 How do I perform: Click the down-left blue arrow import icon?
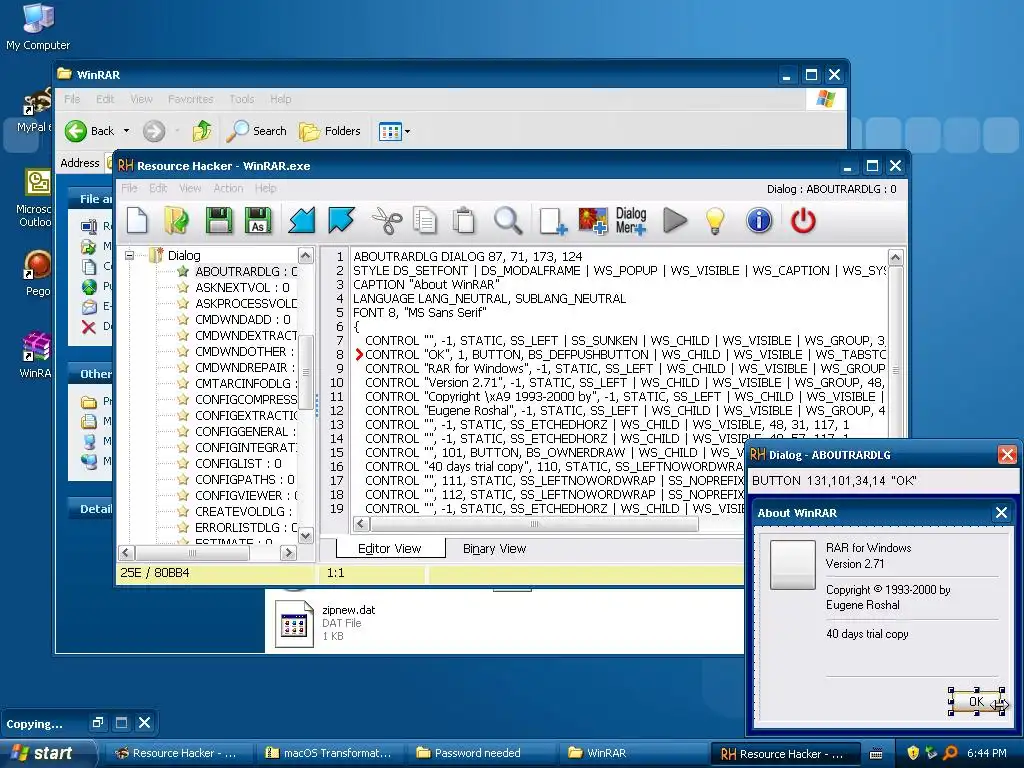(x=302, y=220)
